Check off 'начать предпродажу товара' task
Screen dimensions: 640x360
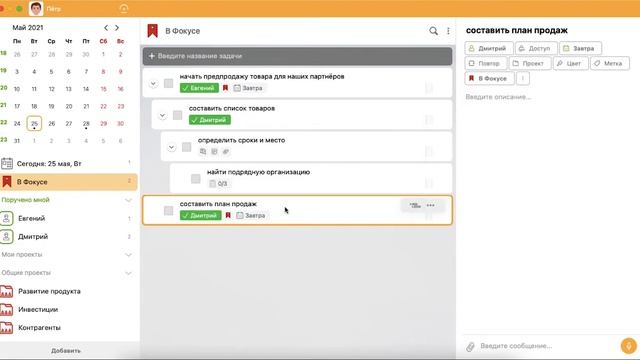click(169, 83)
